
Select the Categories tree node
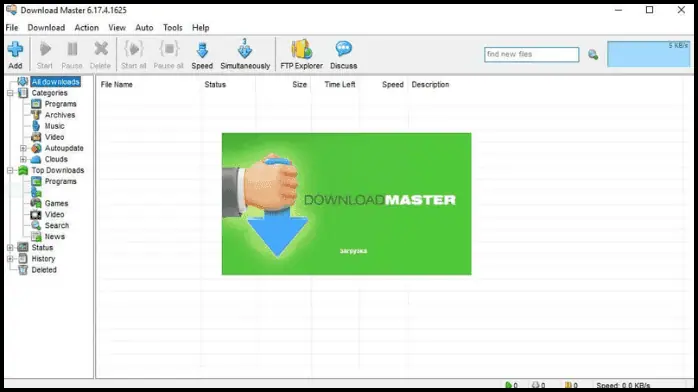click(49, 93)
